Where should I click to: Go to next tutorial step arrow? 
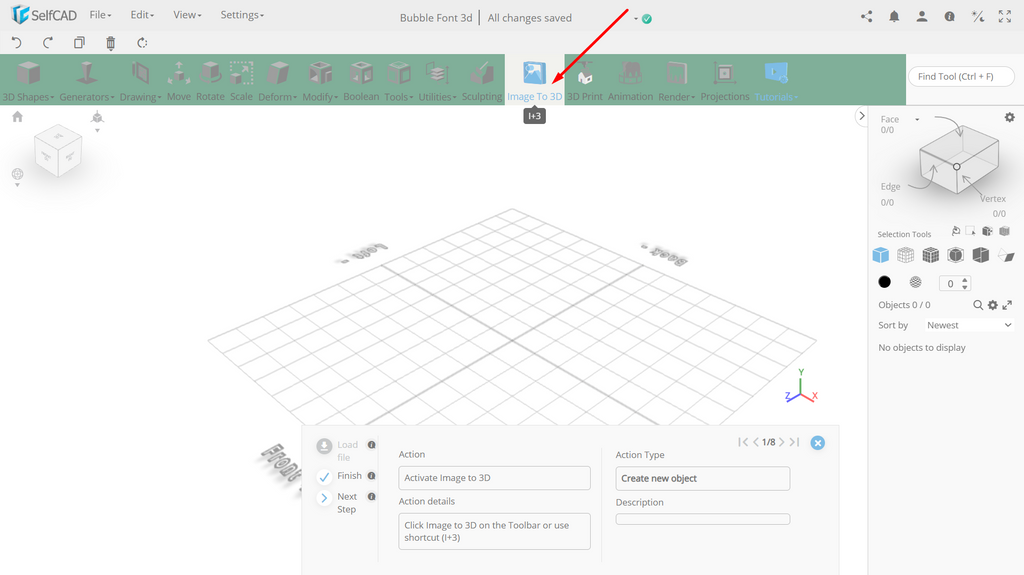click(x=781, y=442)
